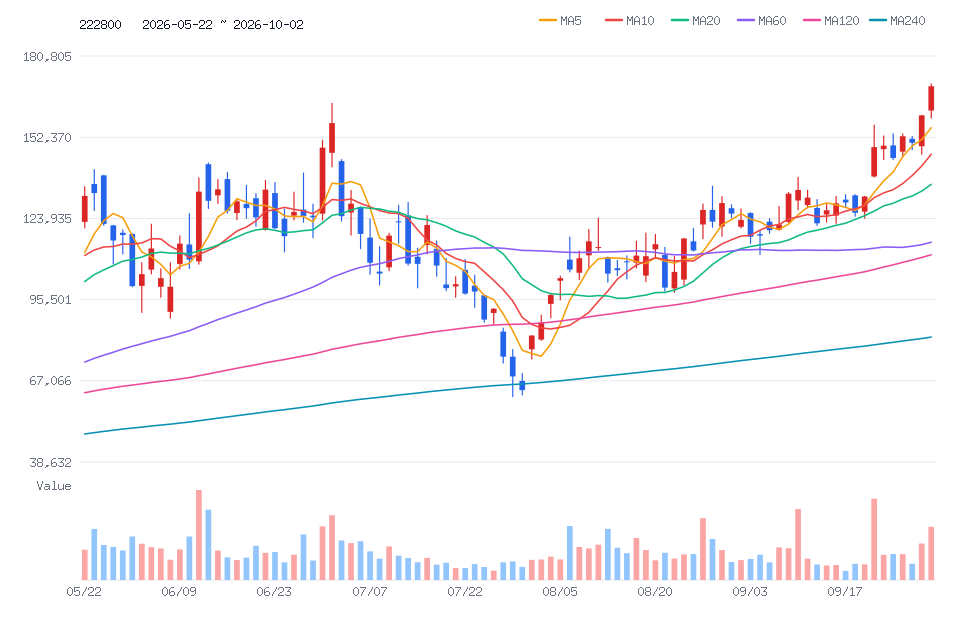Select the stock code 222800 text
960x620 pixels.
click(100, 24)
